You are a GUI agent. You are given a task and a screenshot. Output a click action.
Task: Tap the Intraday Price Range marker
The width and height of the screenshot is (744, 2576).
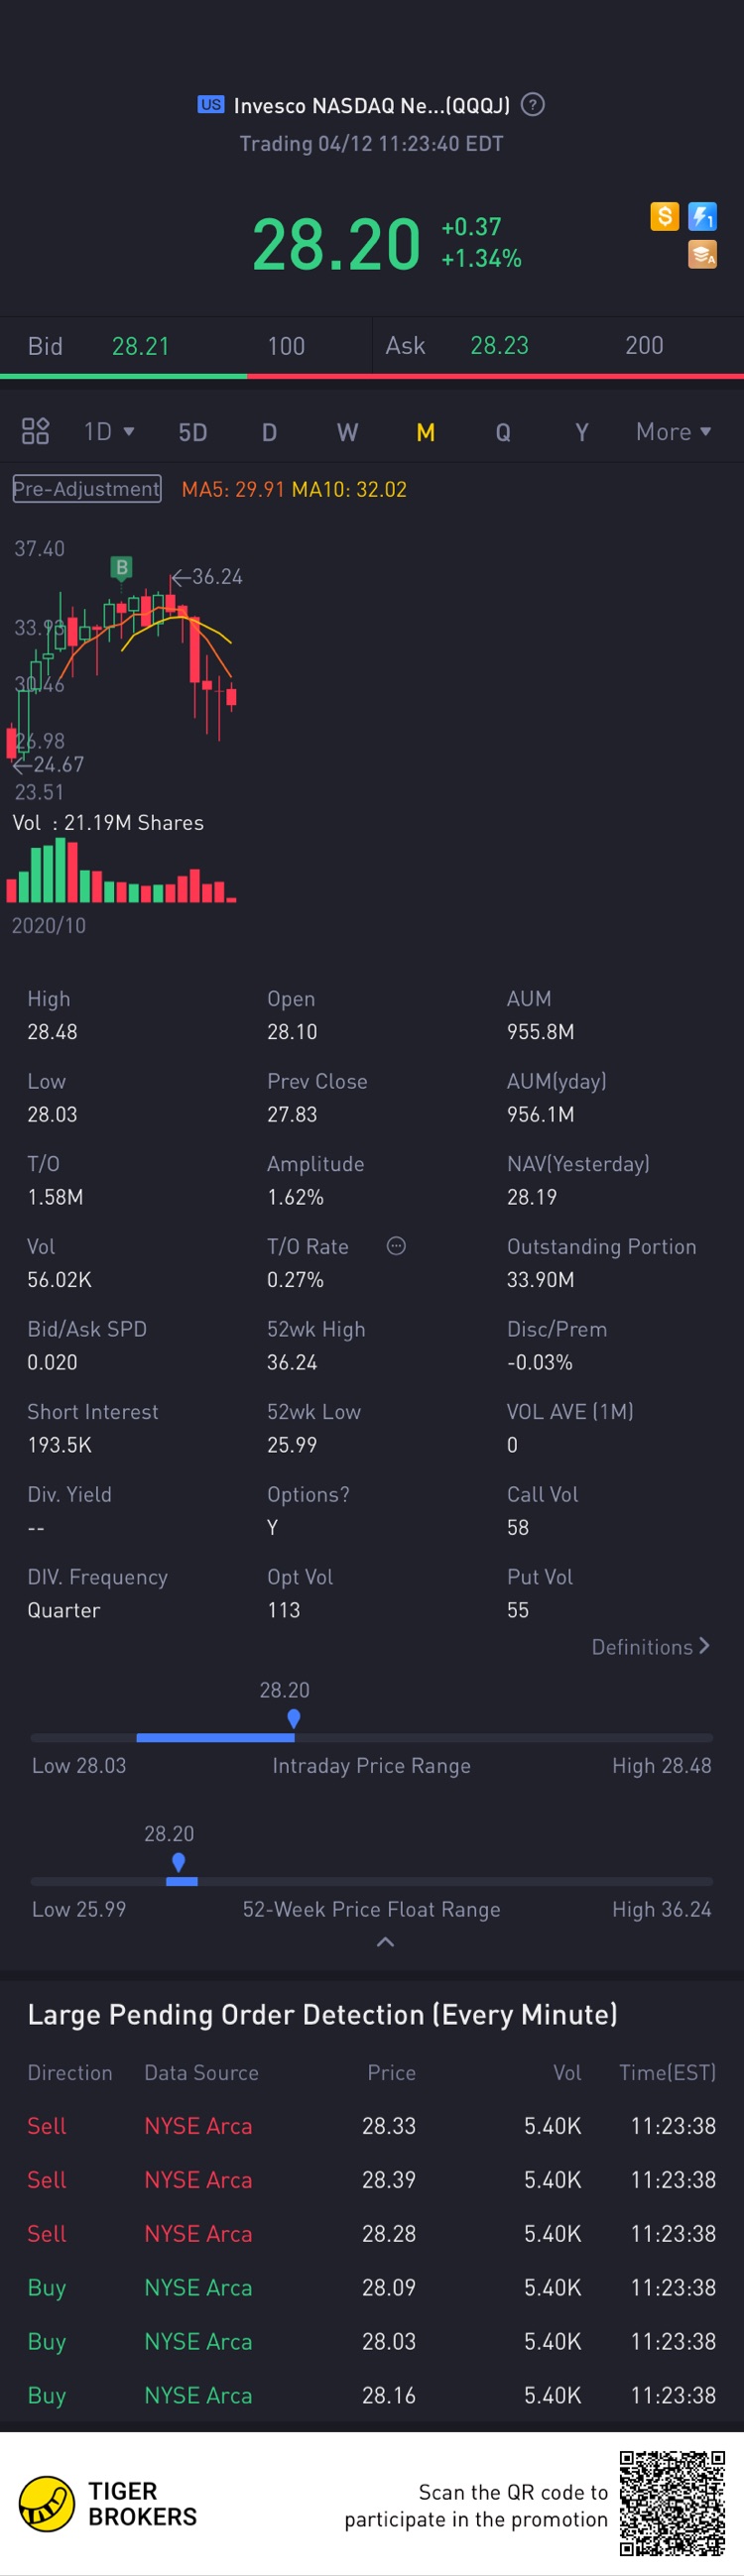click(x=293, y=1719)
